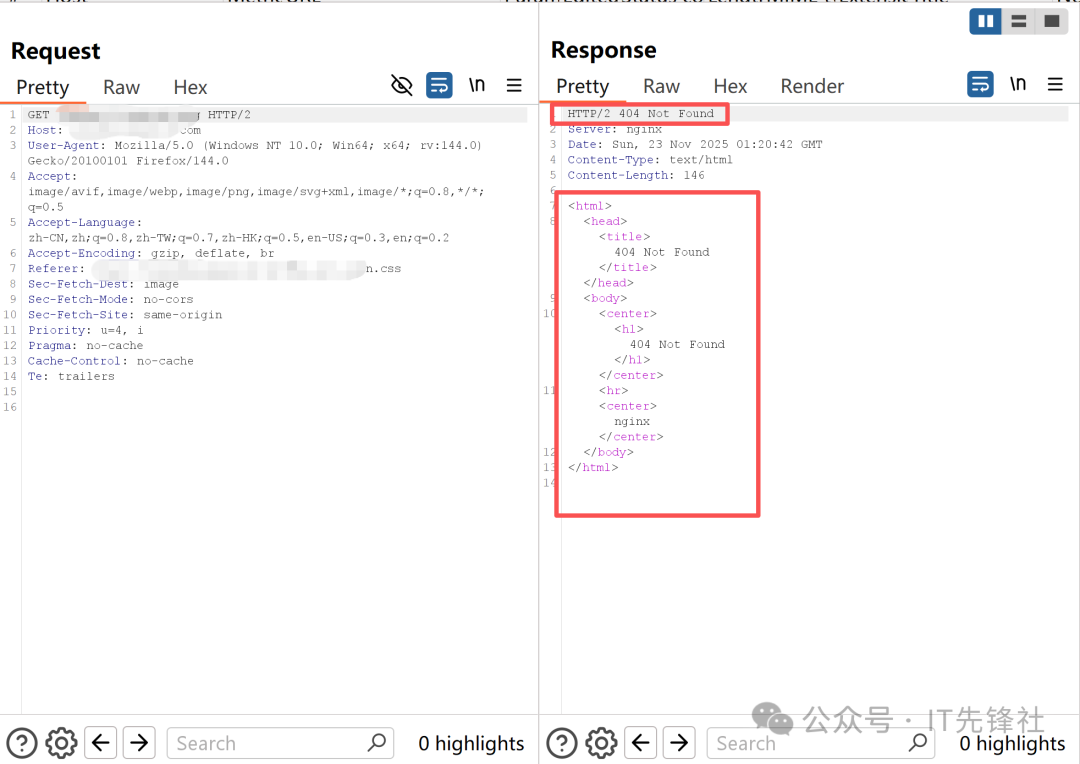Click the Sec-Fetch-Mode: no-cors line

[110, 299]
